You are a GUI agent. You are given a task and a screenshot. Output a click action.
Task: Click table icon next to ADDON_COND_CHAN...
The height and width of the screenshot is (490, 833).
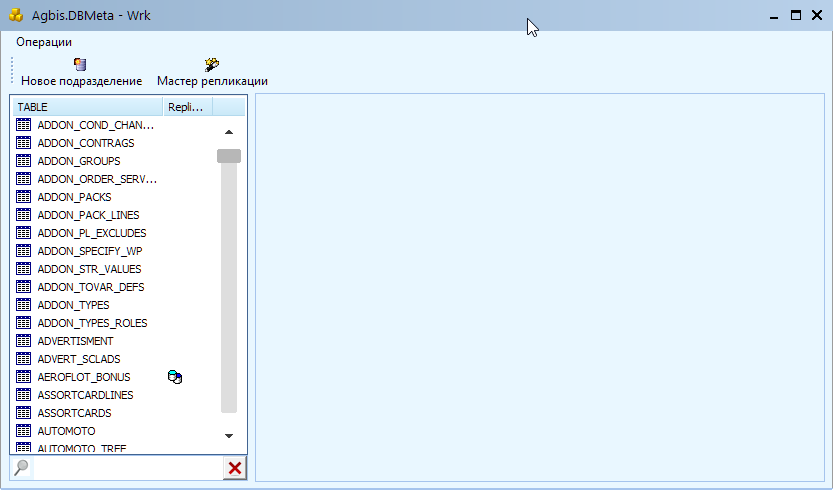(x=23, y=125)
